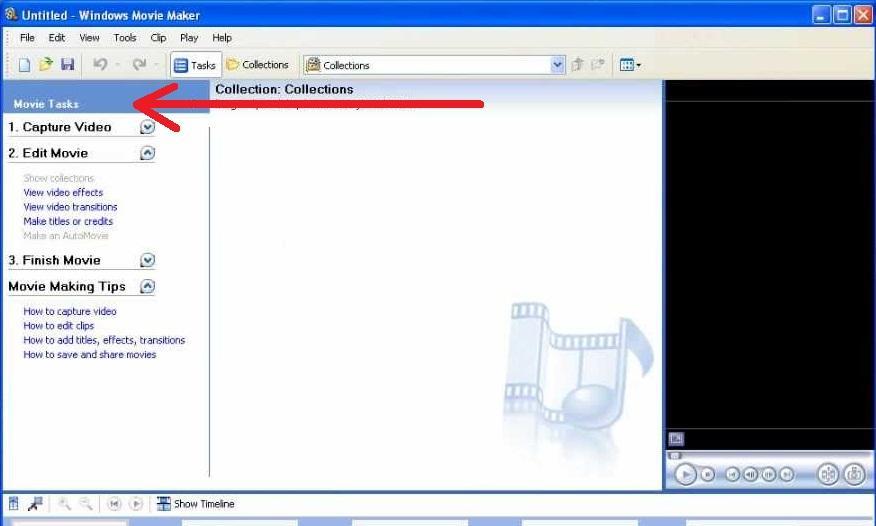Open the Views dropdown button
This screenshot has width=876, height=526.
coord(630,65)
